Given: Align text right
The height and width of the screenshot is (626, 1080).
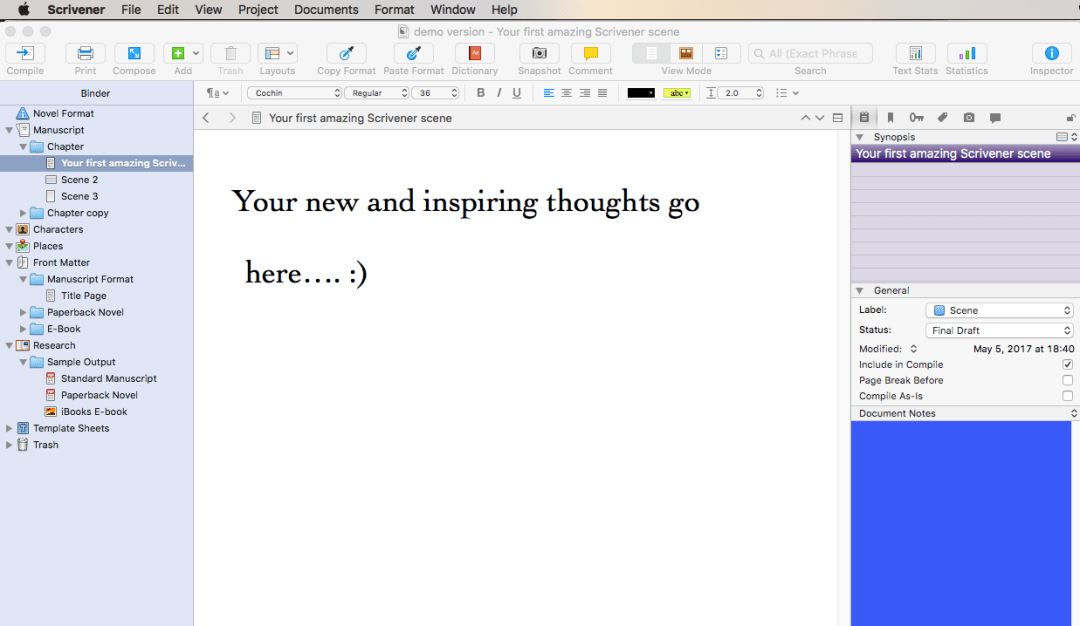Looking at the screenshot, I should 585,93.
